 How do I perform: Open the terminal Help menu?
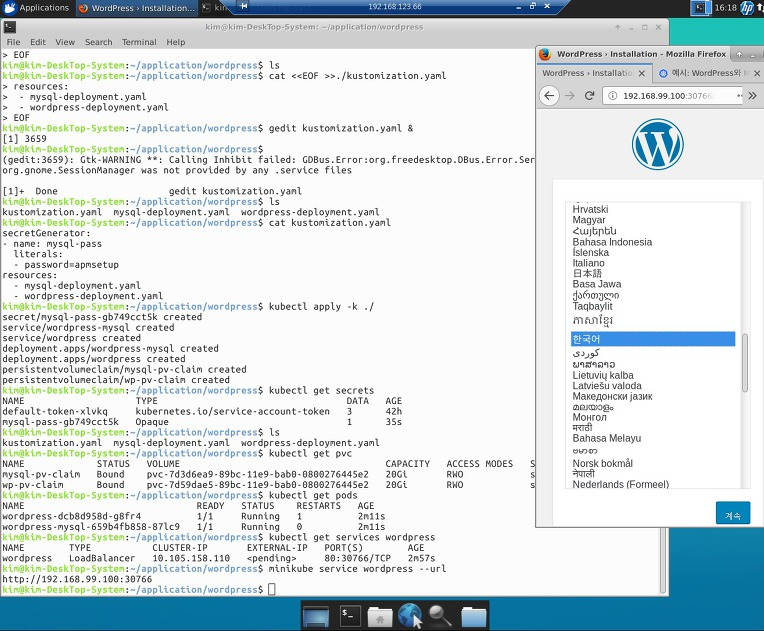pos(175,42)
